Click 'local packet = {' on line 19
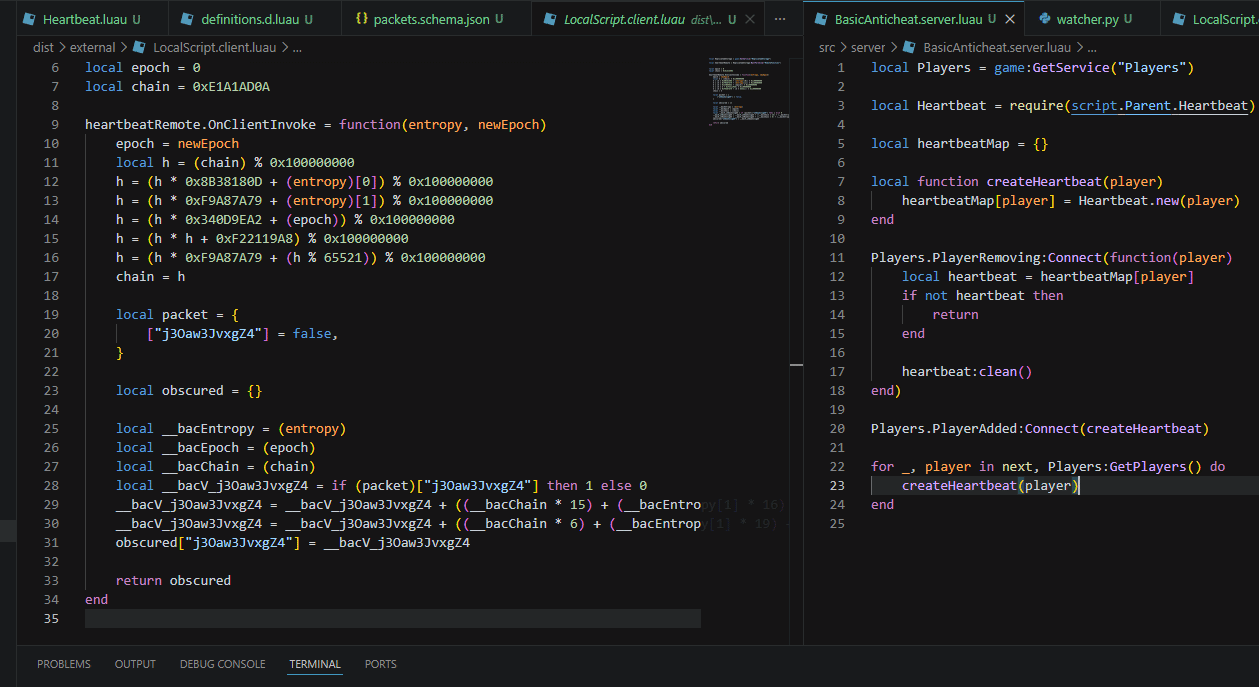The height and width of the screenshot is (687, 1259). (x=177, y=314)
